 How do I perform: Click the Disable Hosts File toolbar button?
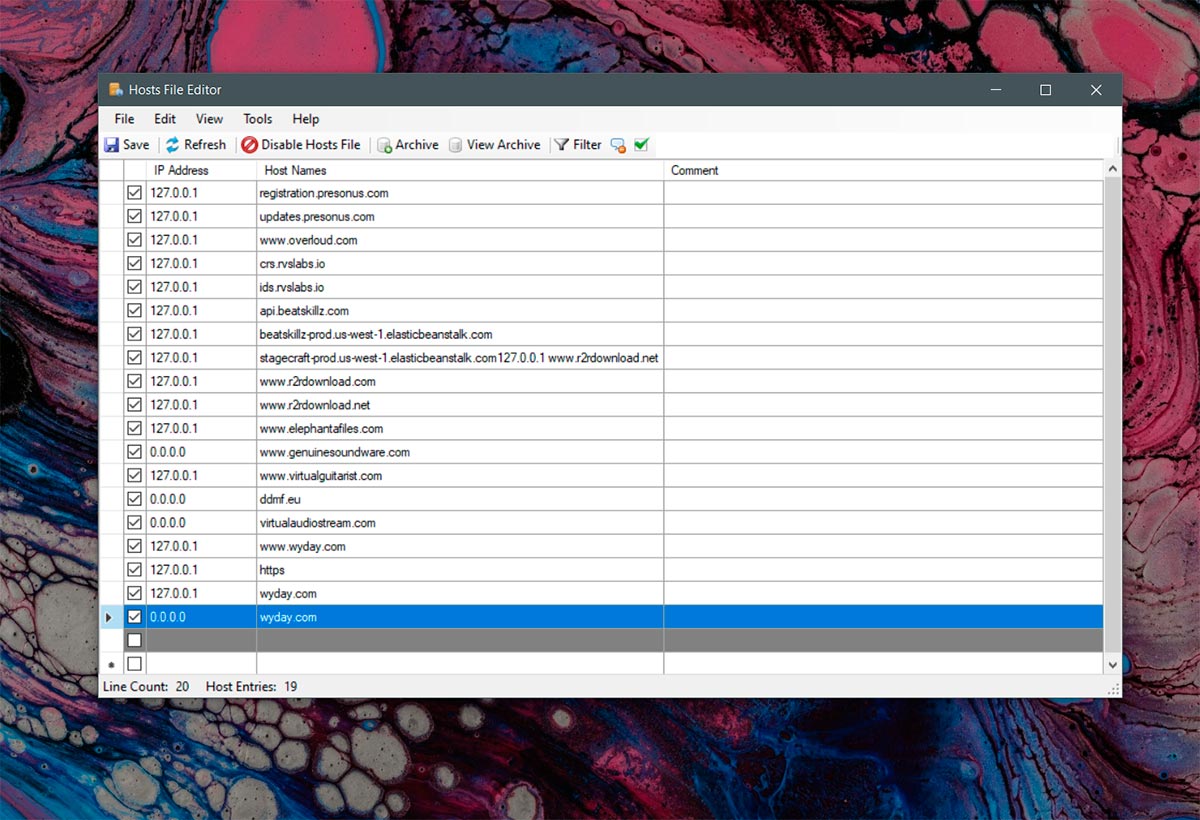[301, 145]
